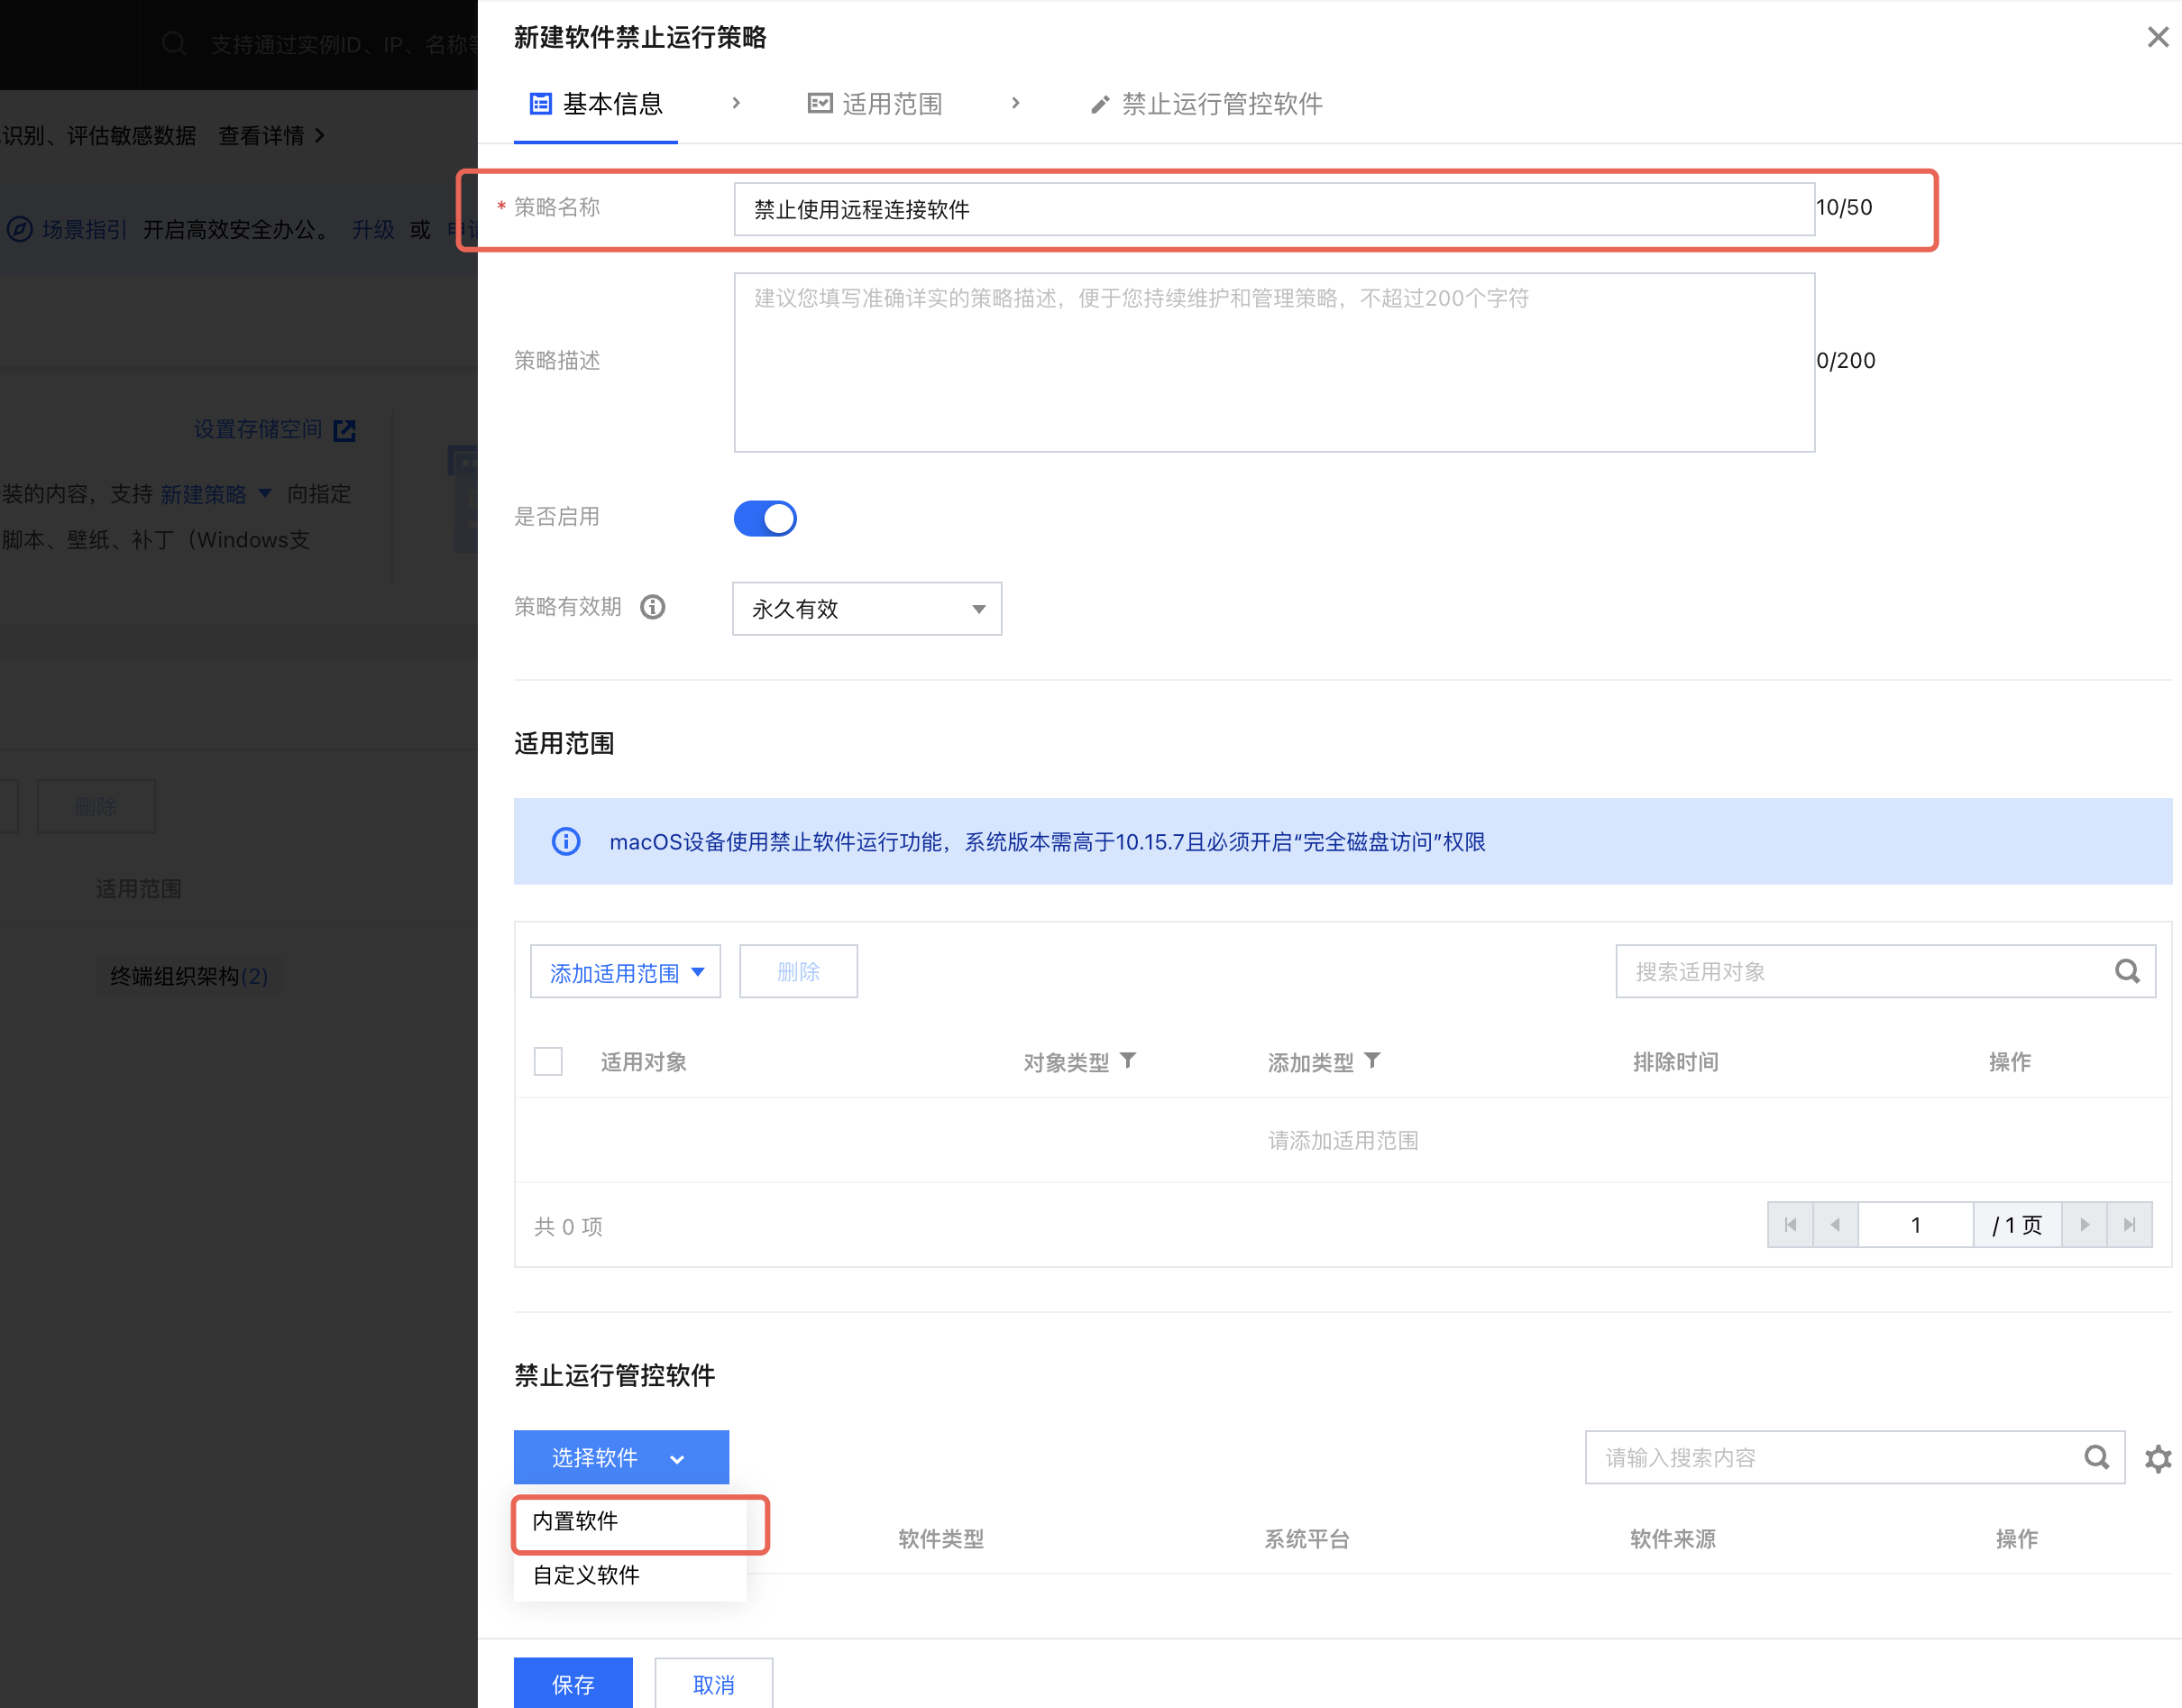
Task: Expand the 添加适用范围 dropdown
Action: (625, 972)
